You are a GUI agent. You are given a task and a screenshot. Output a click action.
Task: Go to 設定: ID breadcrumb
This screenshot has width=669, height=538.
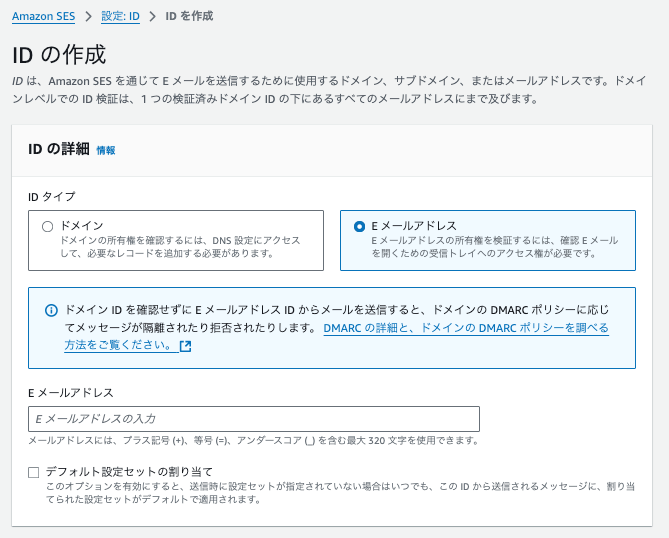click(120, 16)
